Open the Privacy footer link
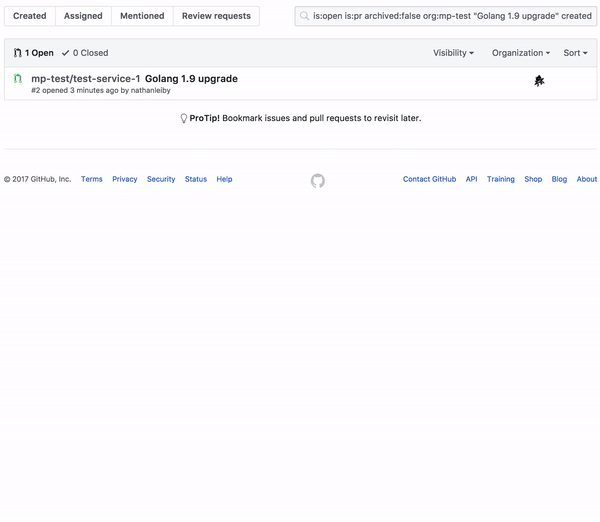600x522 pixels. click(x=125, y=179)
